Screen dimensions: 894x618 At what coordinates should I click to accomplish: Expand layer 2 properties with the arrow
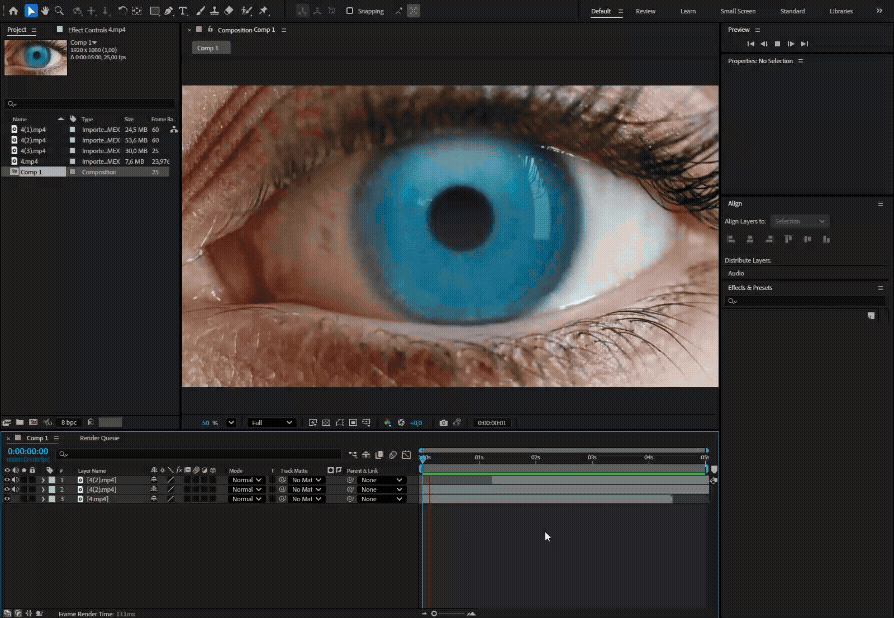pyautogui.click(x=42, y=489)
